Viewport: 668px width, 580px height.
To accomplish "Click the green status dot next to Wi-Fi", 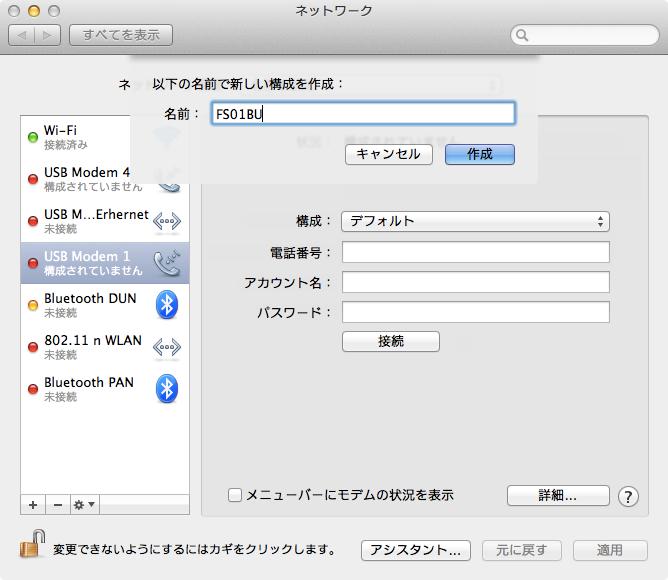I will [x=33, y=137].
